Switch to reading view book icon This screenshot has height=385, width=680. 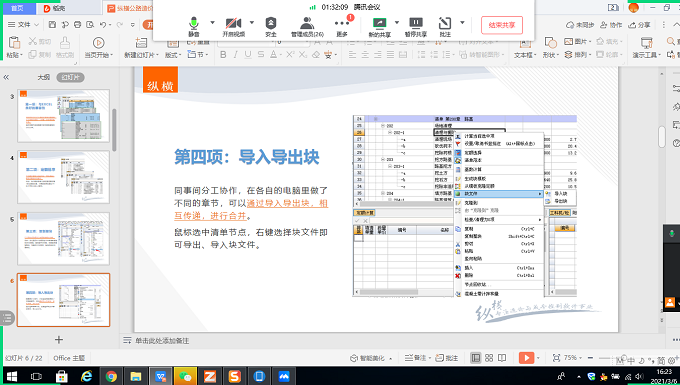click(x=502, y=358)
